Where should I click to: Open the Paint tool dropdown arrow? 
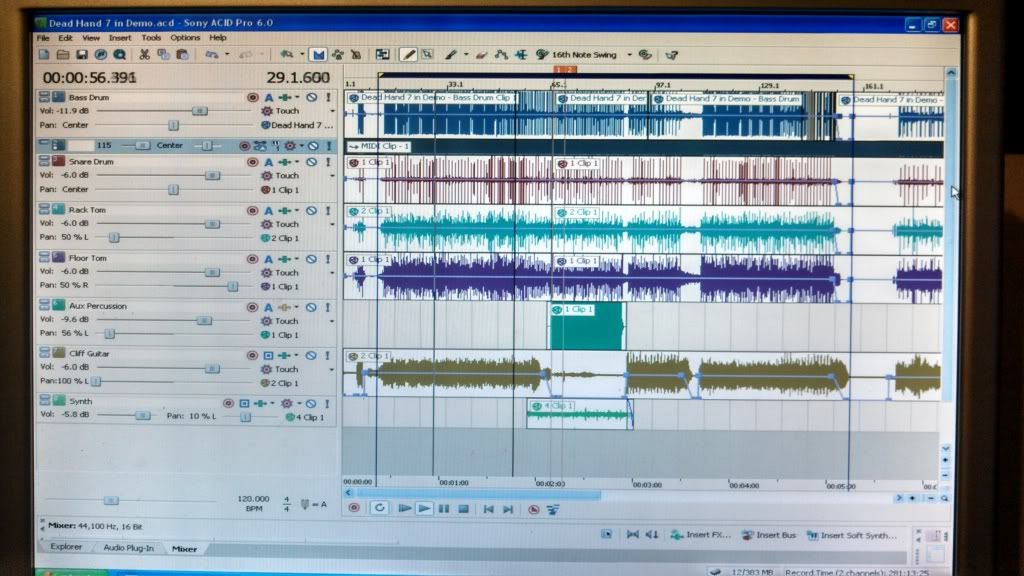[466, 55]
